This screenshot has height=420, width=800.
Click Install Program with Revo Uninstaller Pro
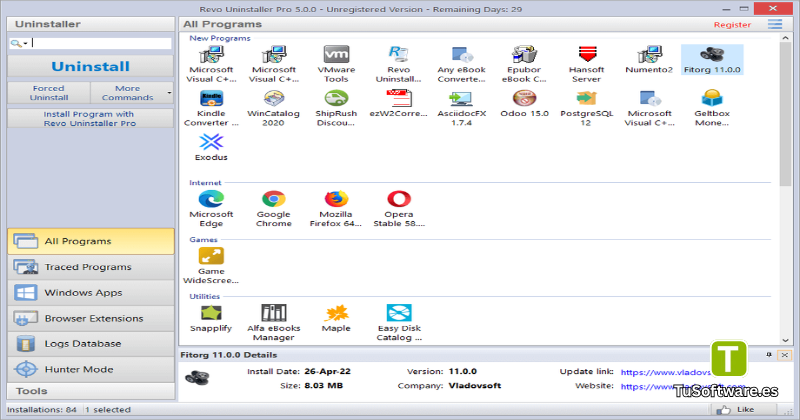click(x=90, y=118)
